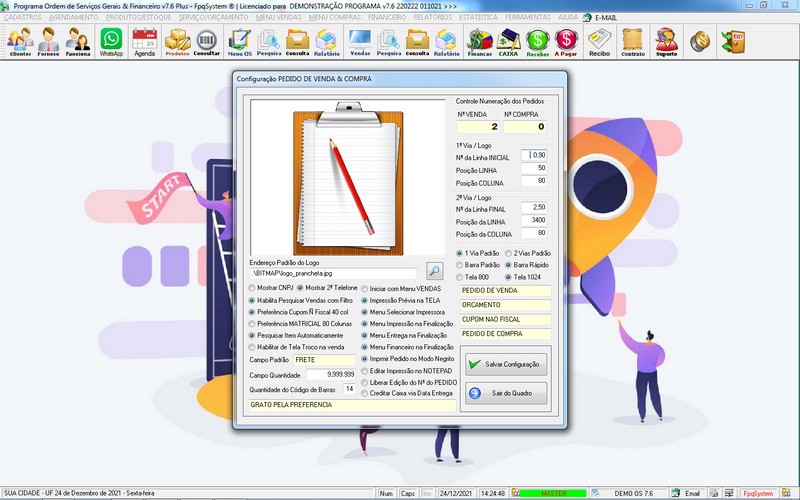
Task: Select the Mostrar CNPJ radio option
Action: click(253, 287)
